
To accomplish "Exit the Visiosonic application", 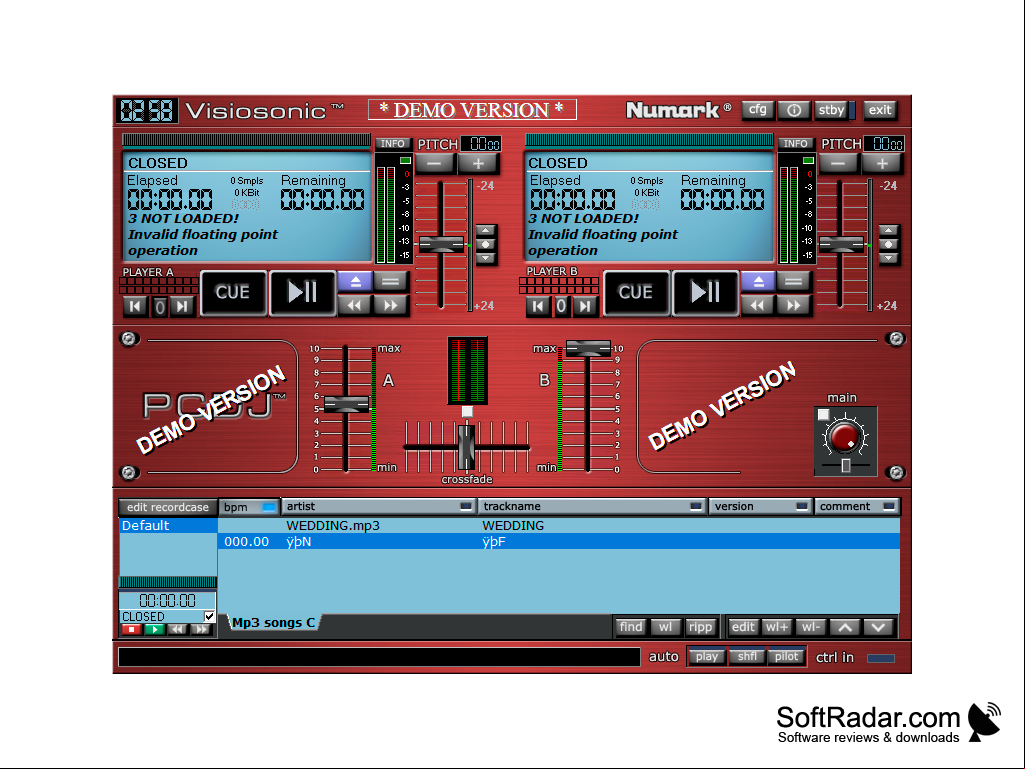I will pyautogui.click(x=879, y=110).
